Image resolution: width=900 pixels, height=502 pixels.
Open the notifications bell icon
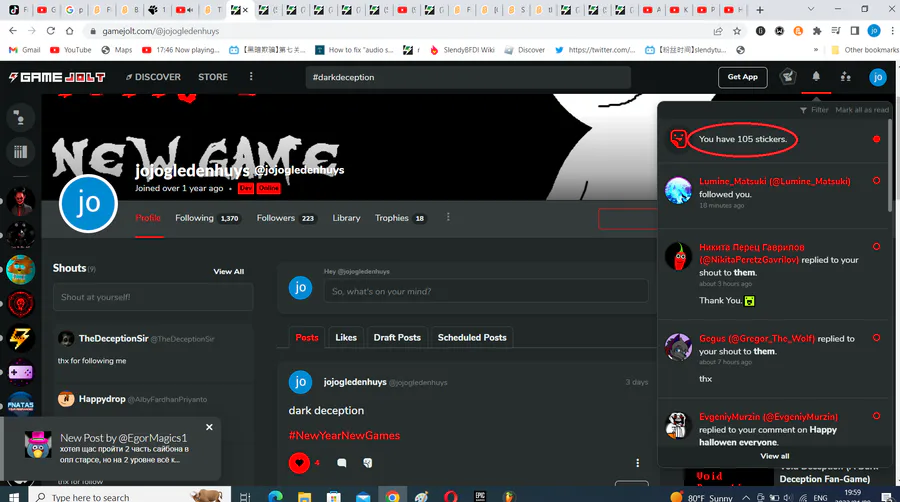pyautogui.click(x=816, y=76)
